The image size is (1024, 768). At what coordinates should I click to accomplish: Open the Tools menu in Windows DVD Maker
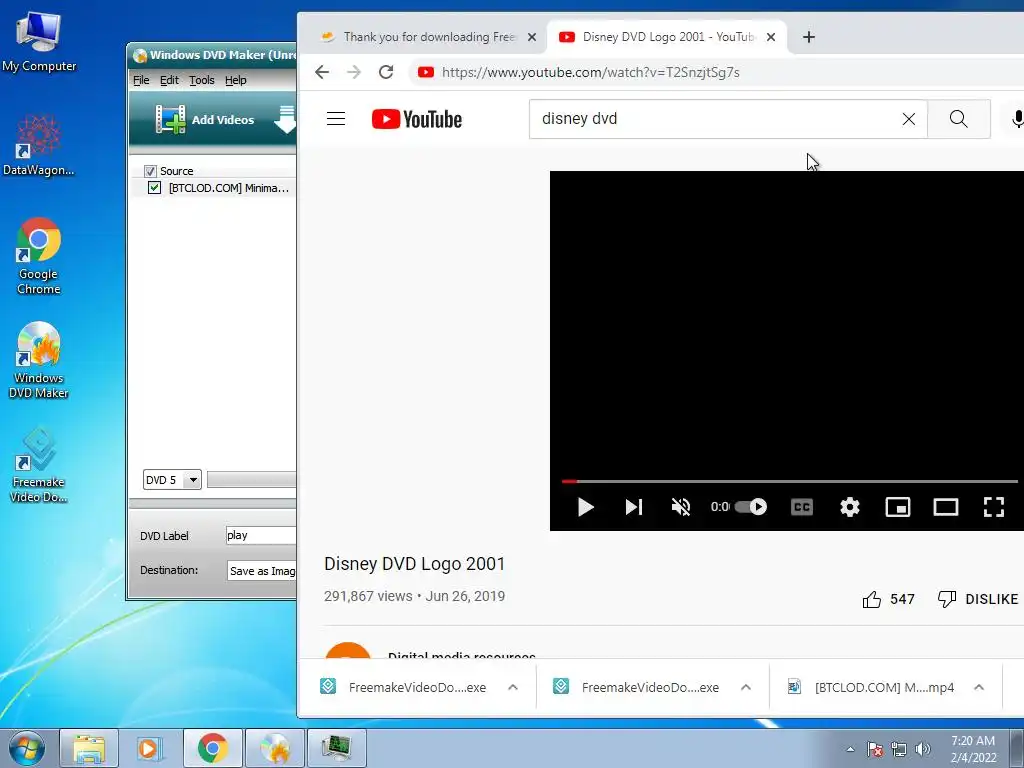point(202,80)
